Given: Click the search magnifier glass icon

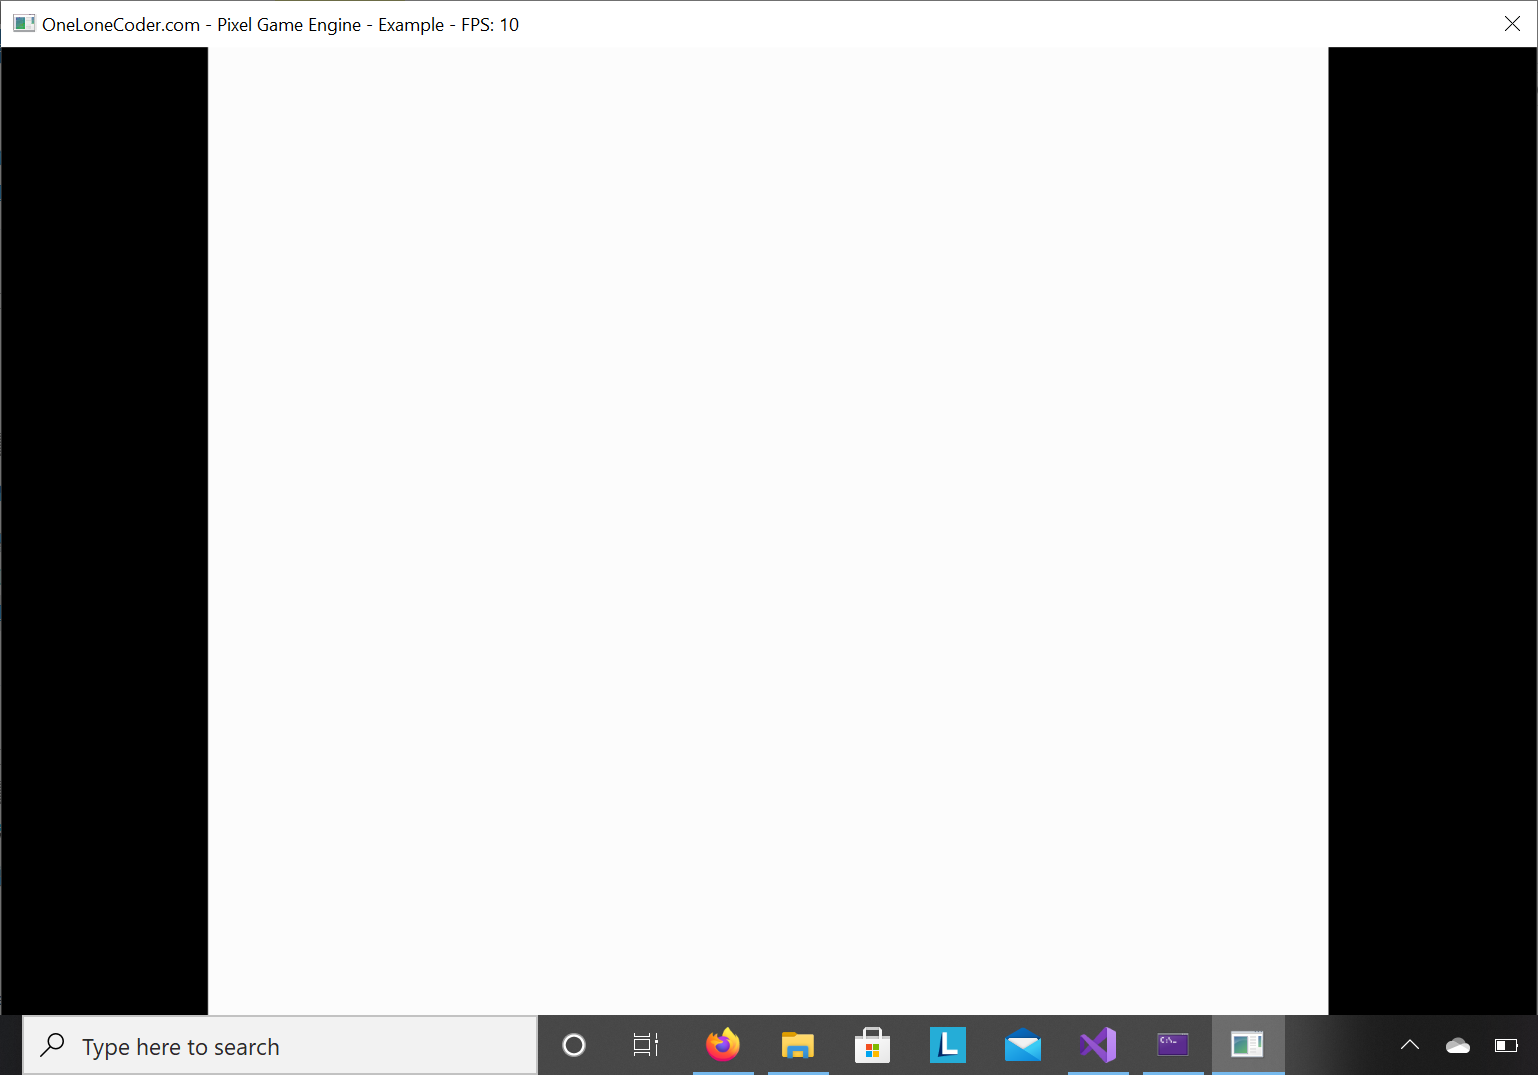Looking at the screenshot, I should pyautogui.click(x=52, y=1044).
